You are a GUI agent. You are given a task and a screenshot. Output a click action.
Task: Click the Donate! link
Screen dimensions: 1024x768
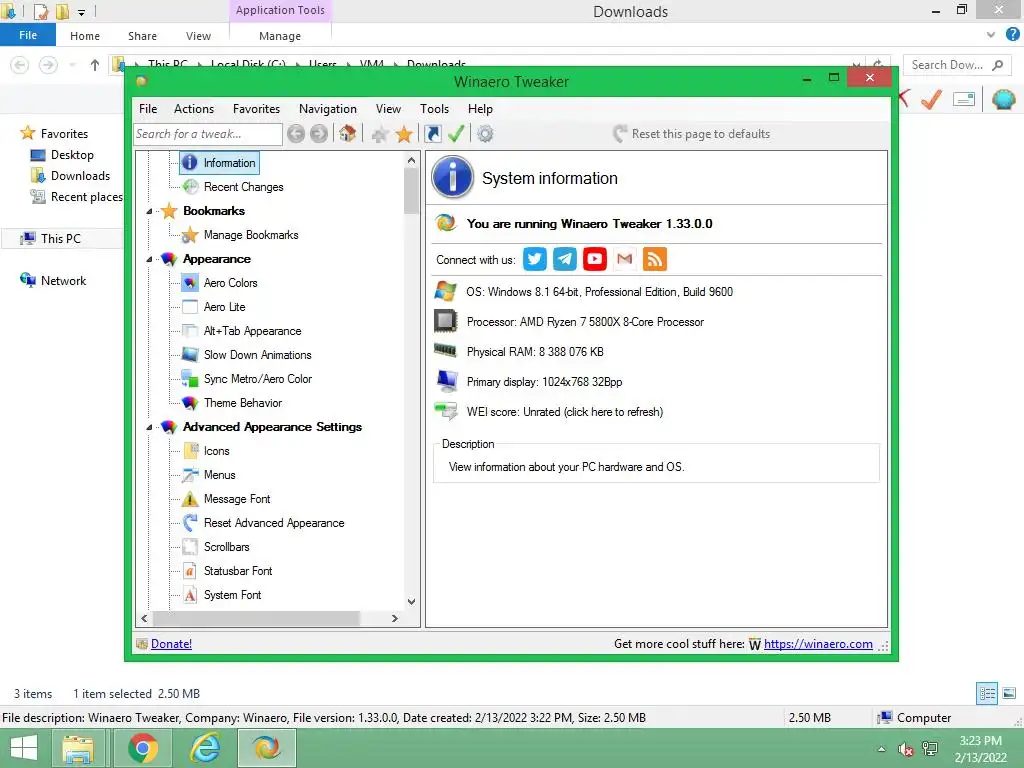[x=171, y=644]
